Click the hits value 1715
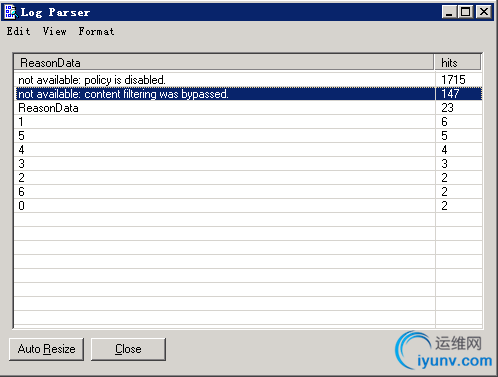 [453, 80]
